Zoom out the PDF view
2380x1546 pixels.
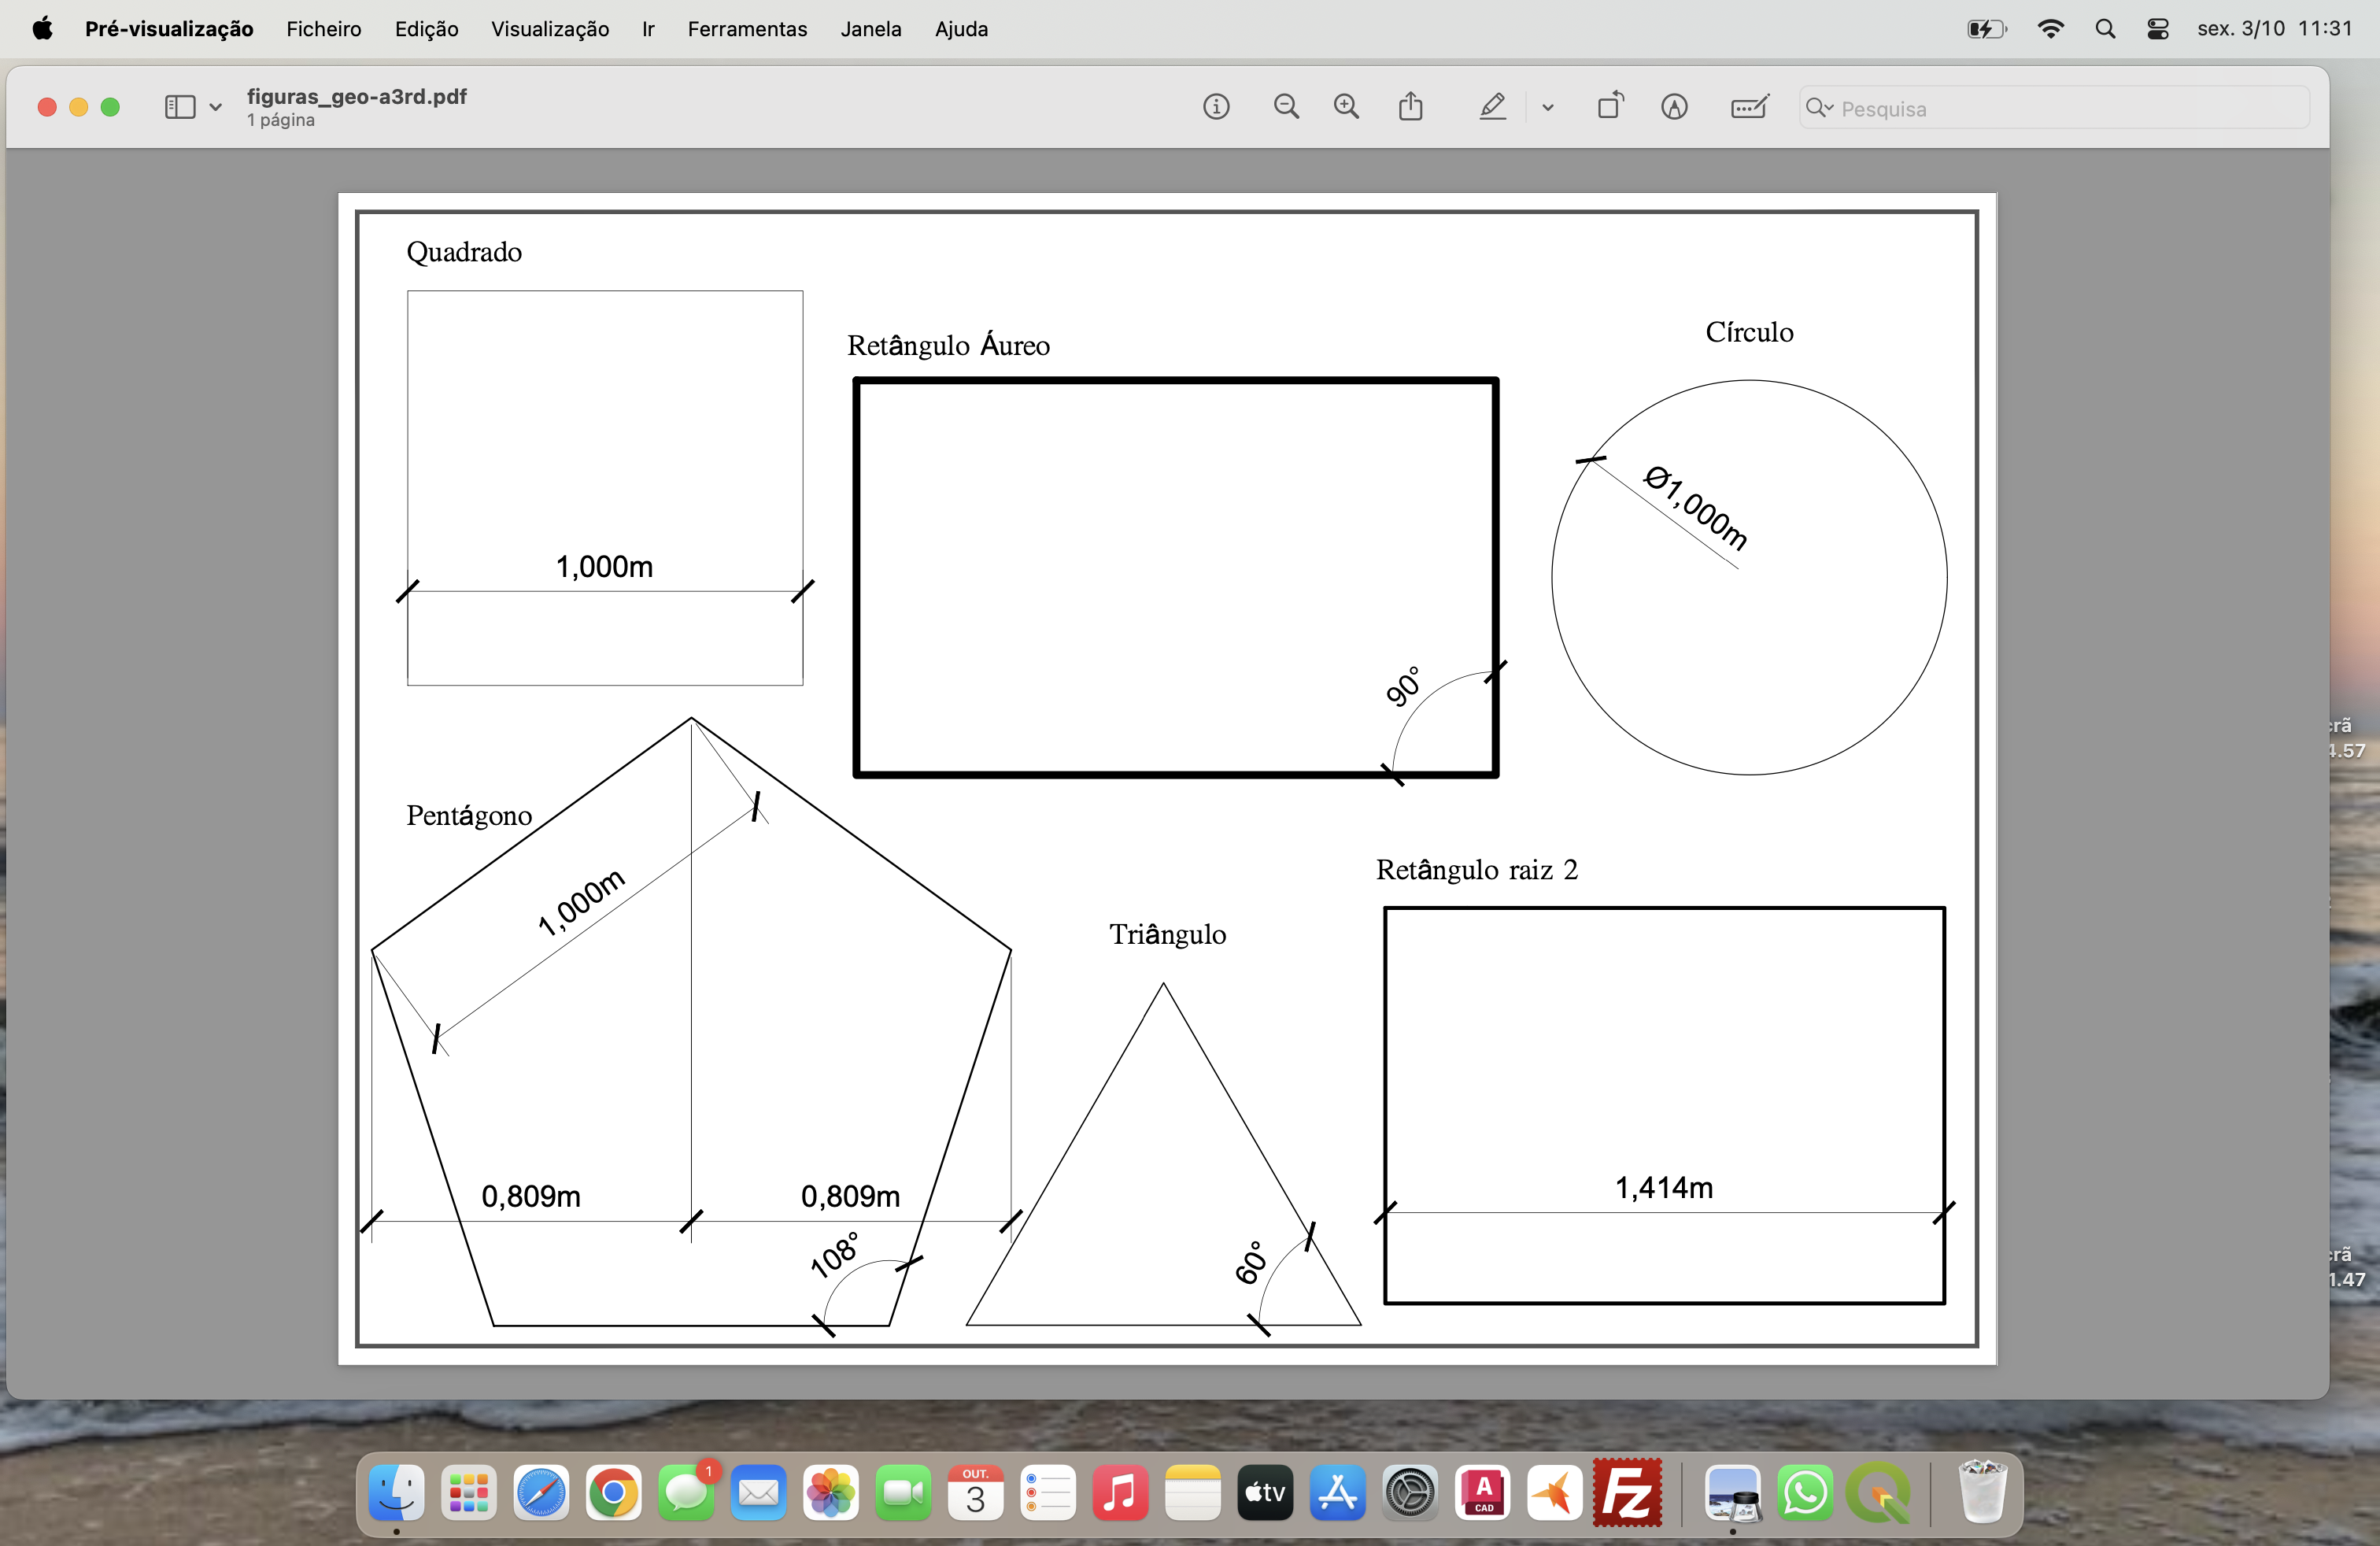click(x=1286, y=107)
